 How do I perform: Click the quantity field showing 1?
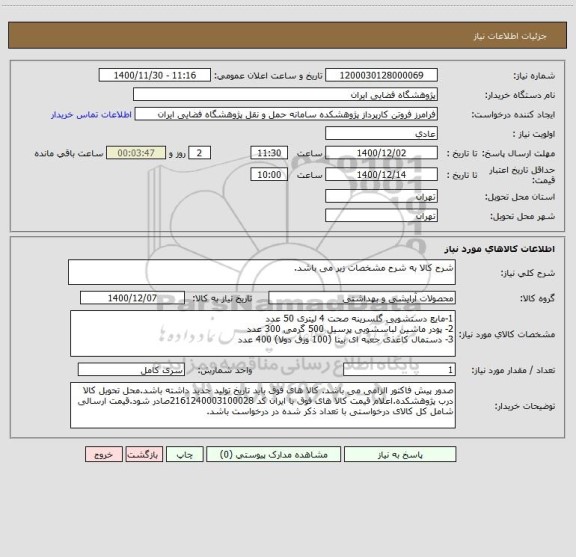[x=399, y=370]
